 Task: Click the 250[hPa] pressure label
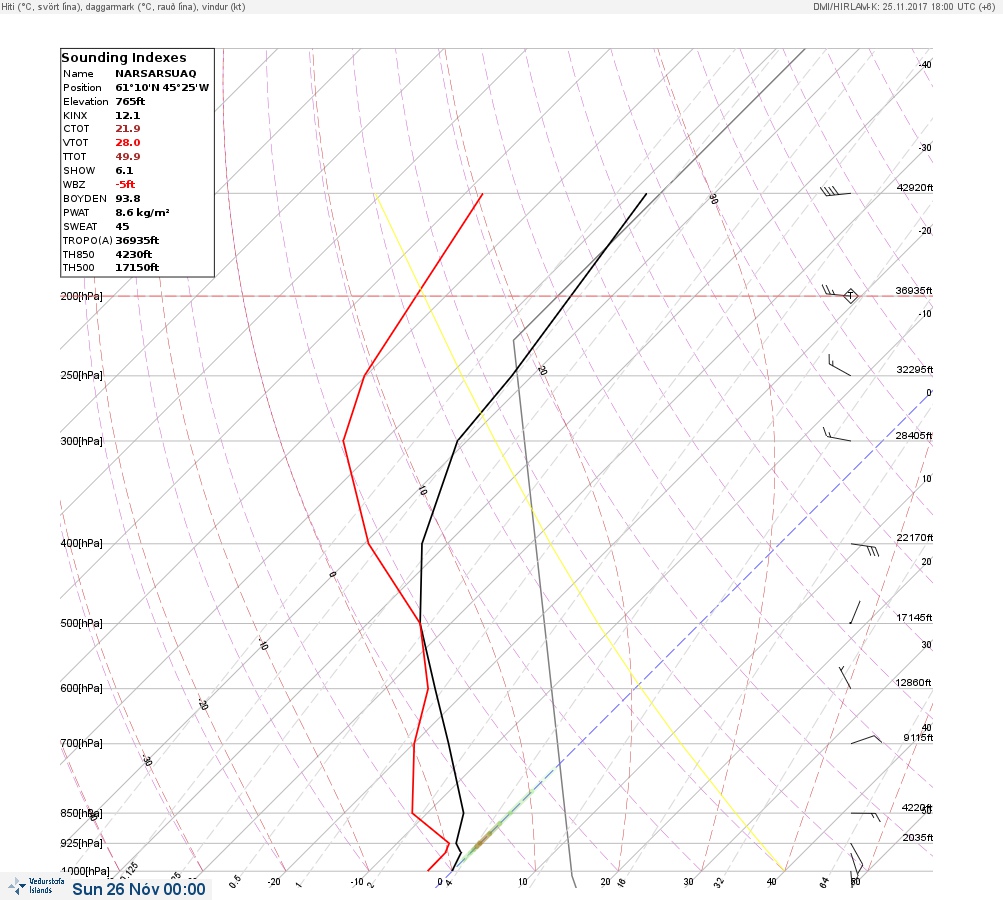tap(81, 375)
